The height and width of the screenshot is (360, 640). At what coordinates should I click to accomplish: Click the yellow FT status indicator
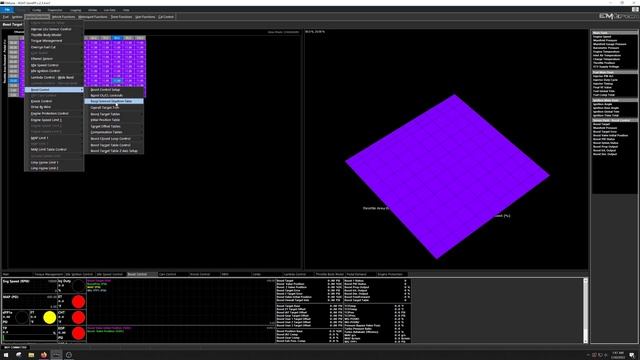point(49,318)
